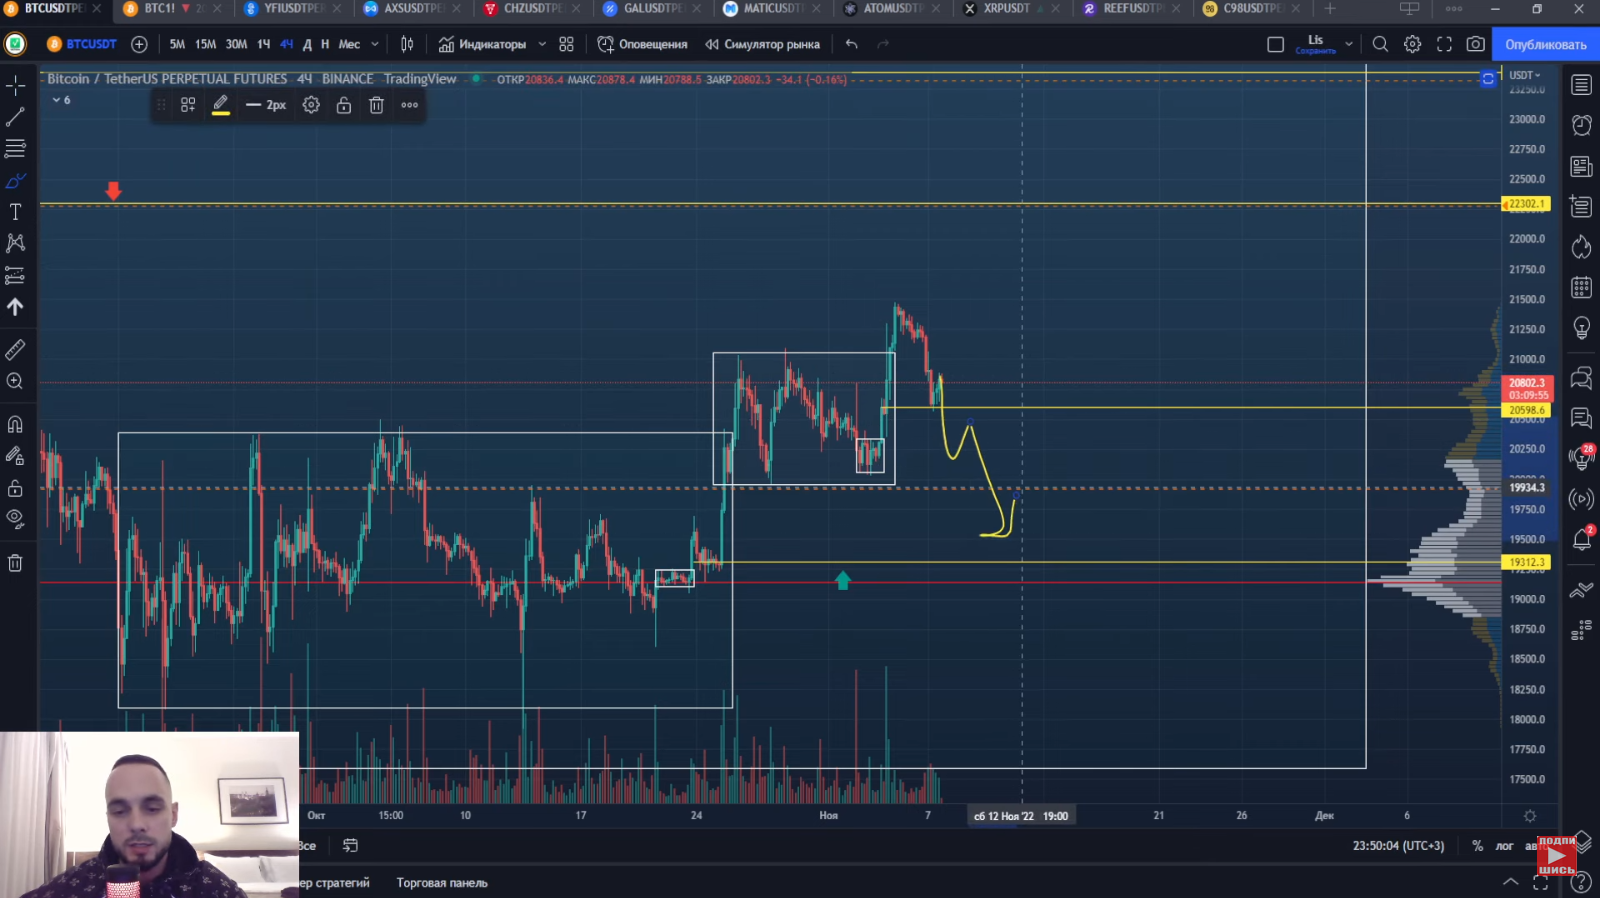The height and width of the screenshot is (898, 1600).
Task: Open more options in floating drawing toolbar
Action: pyautogui.click(x=410, y=105)
